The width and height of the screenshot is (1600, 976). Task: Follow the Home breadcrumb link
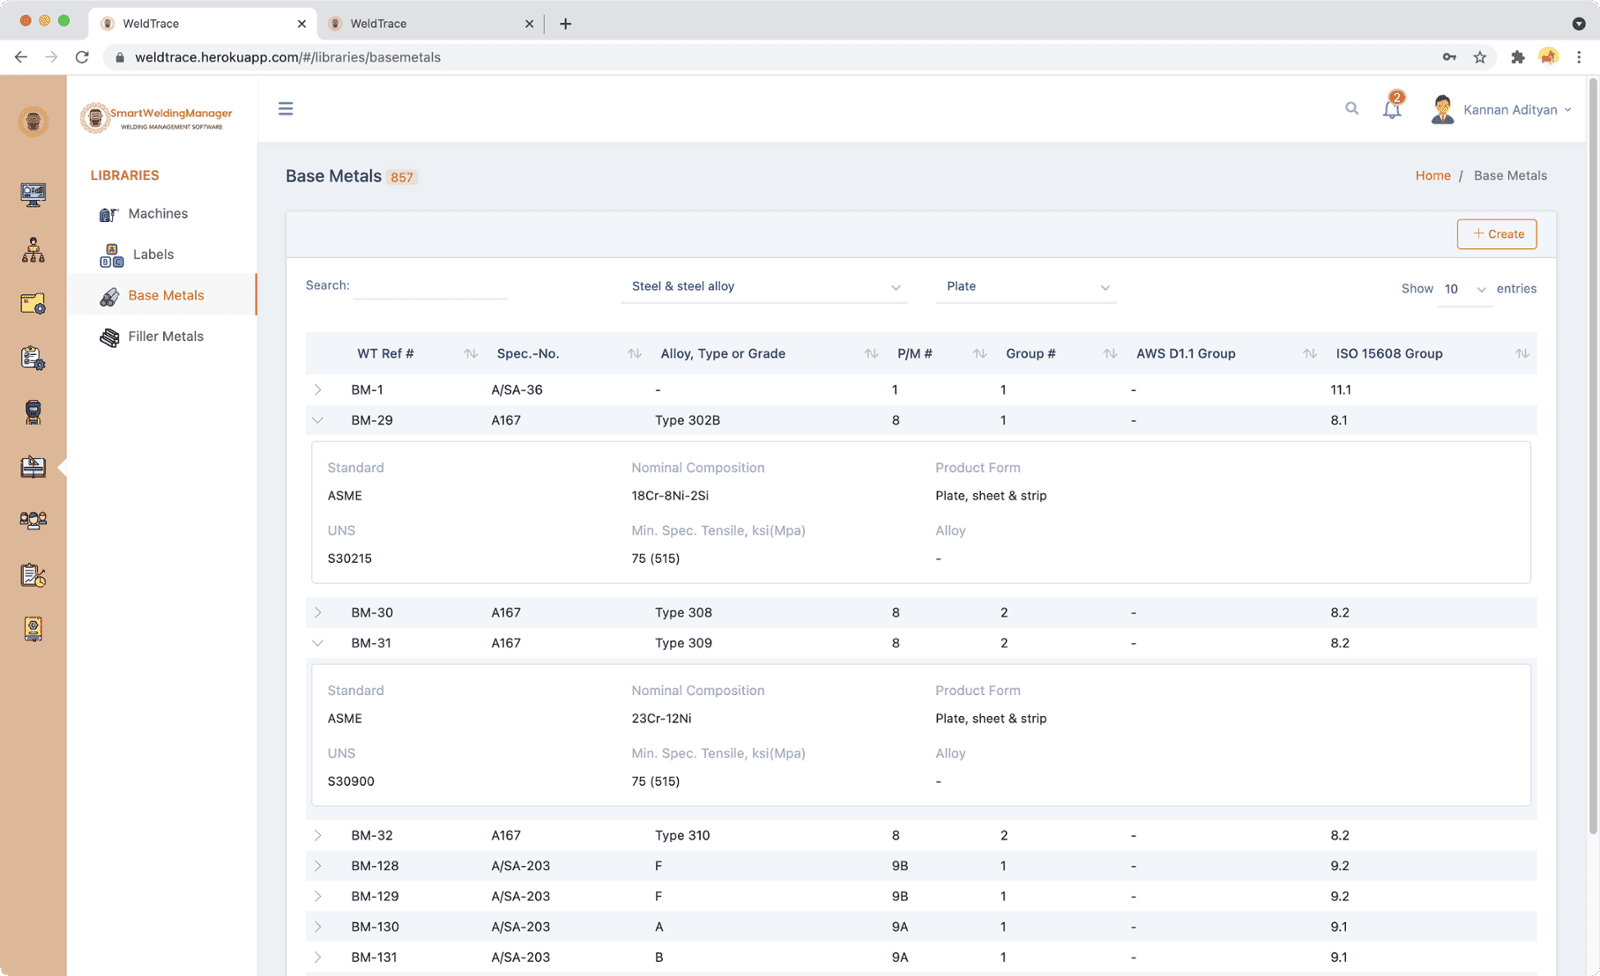[1432, 176]
